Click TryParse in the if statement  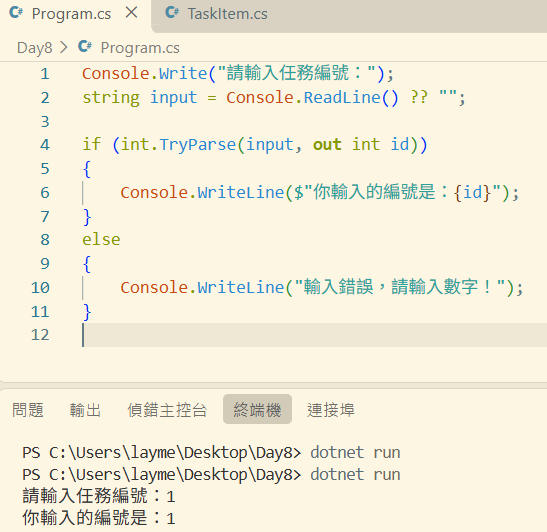tap(198, 145)
